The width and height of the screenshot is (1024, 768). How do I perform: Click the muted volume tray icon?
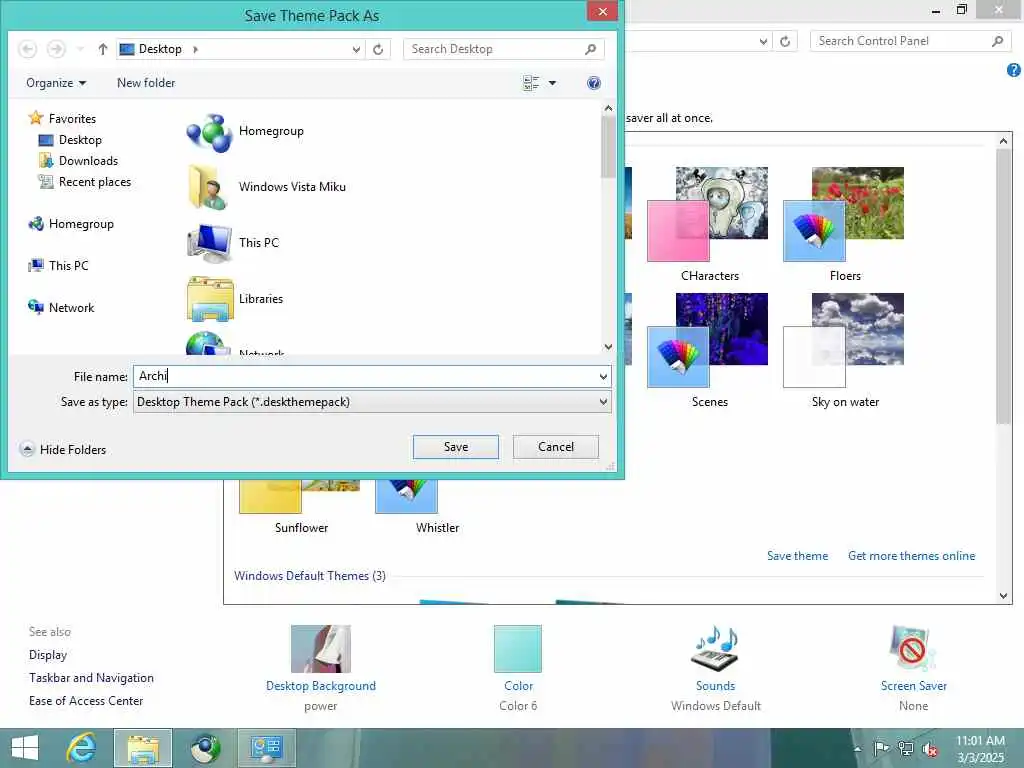[929, 750]
